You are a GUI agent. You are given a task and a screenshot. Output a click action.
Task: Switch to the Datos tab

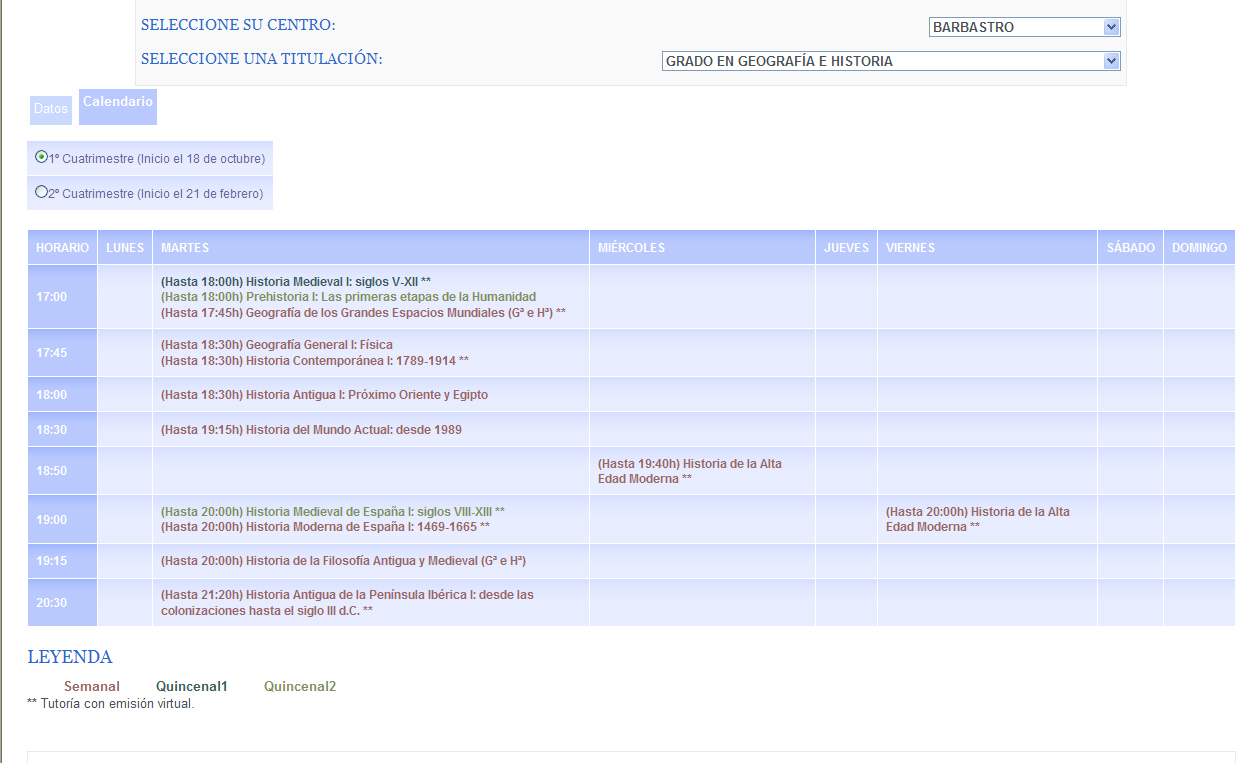click(50, 109)
